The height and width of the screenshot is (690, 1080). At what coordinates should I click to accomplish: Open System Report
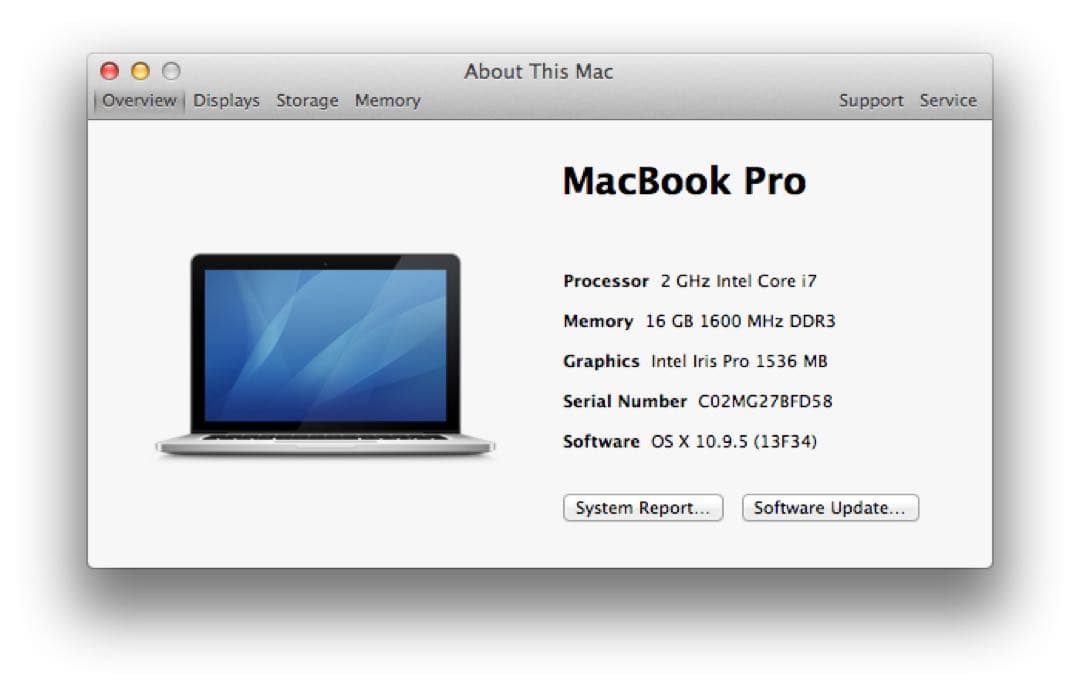click(x=643, y=508)
